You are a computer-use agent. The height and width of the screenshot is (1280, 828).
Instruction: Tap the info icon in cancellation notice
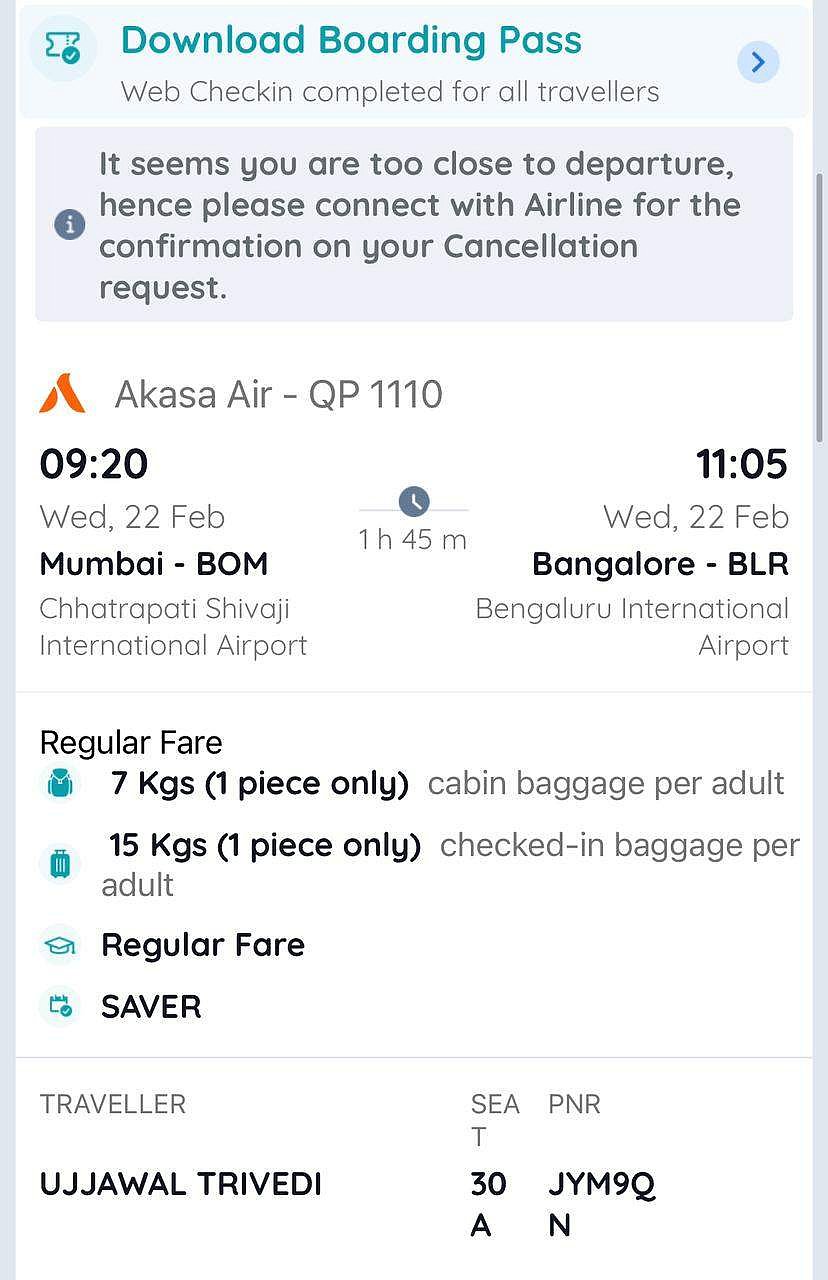(x=69, y=225)
